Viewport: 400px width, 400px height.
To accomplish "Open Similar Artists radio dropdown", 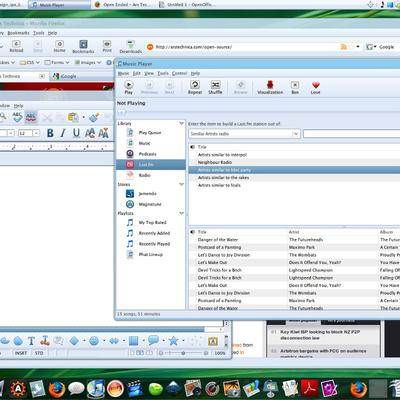I will click(x=245, y=134).
